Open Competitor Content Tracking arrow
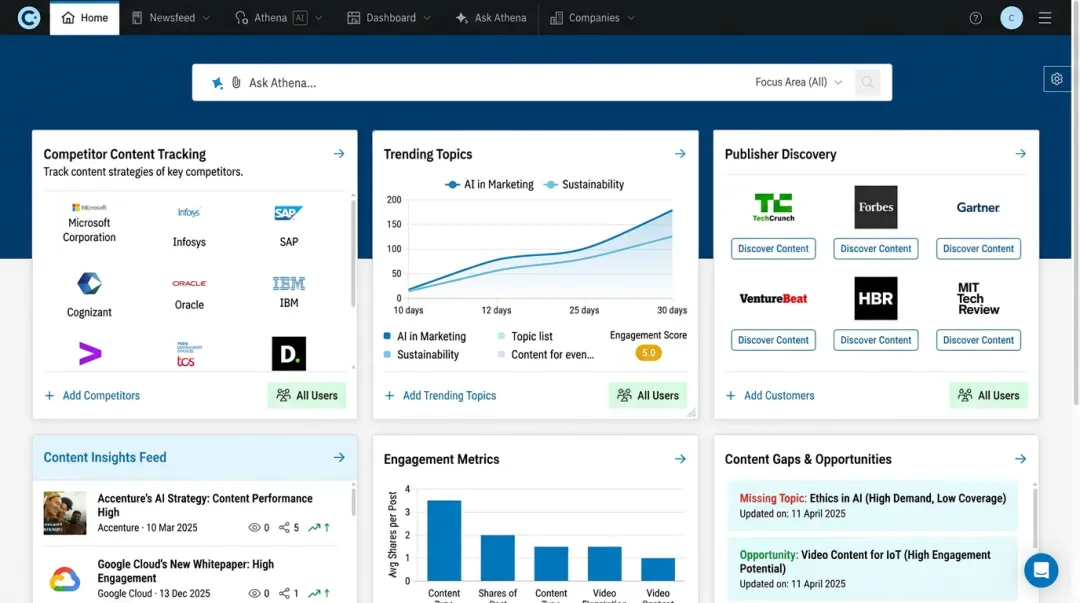Image resolution: width=1080 pixels, height=603 pixels. 339,154
